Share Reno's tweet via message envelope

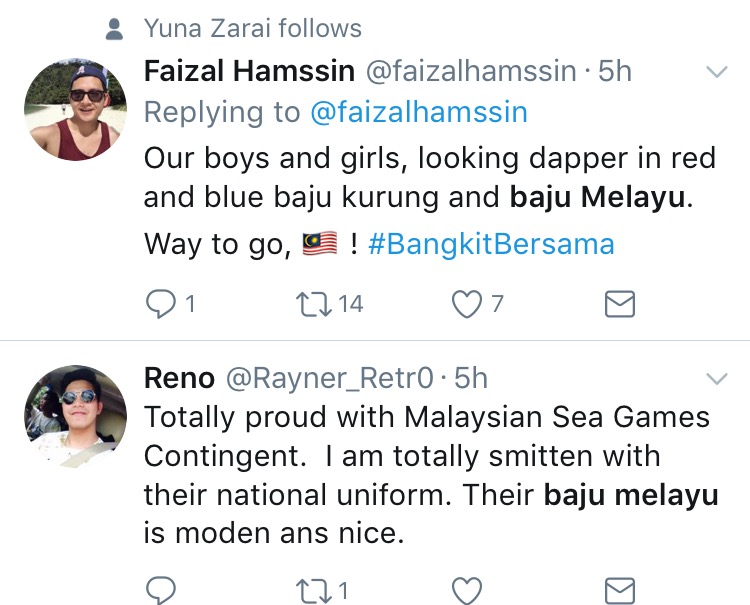point(620,590)
